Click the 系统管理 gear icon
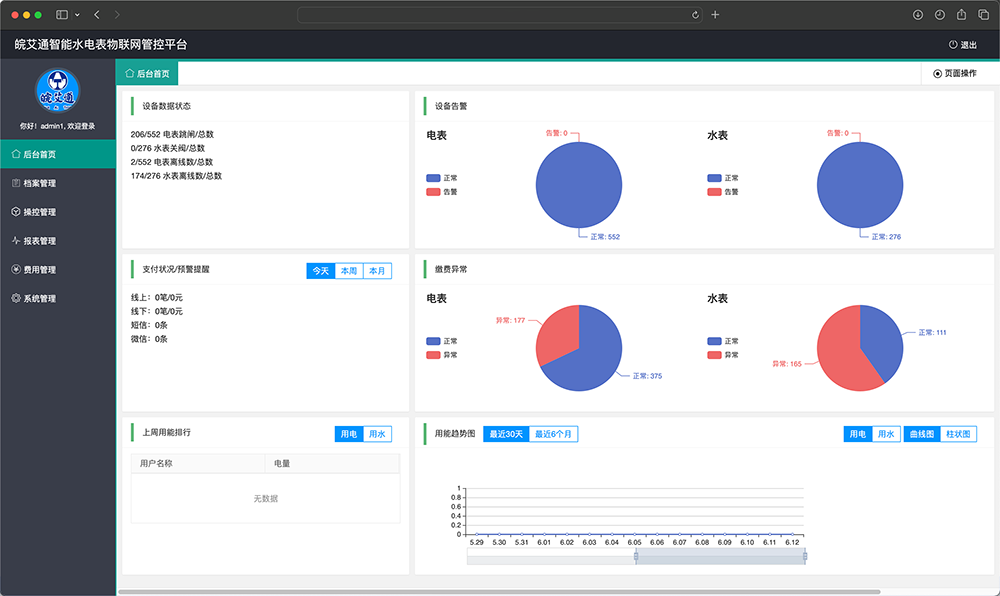1000x596 pixels. click(x=15, y=299)
